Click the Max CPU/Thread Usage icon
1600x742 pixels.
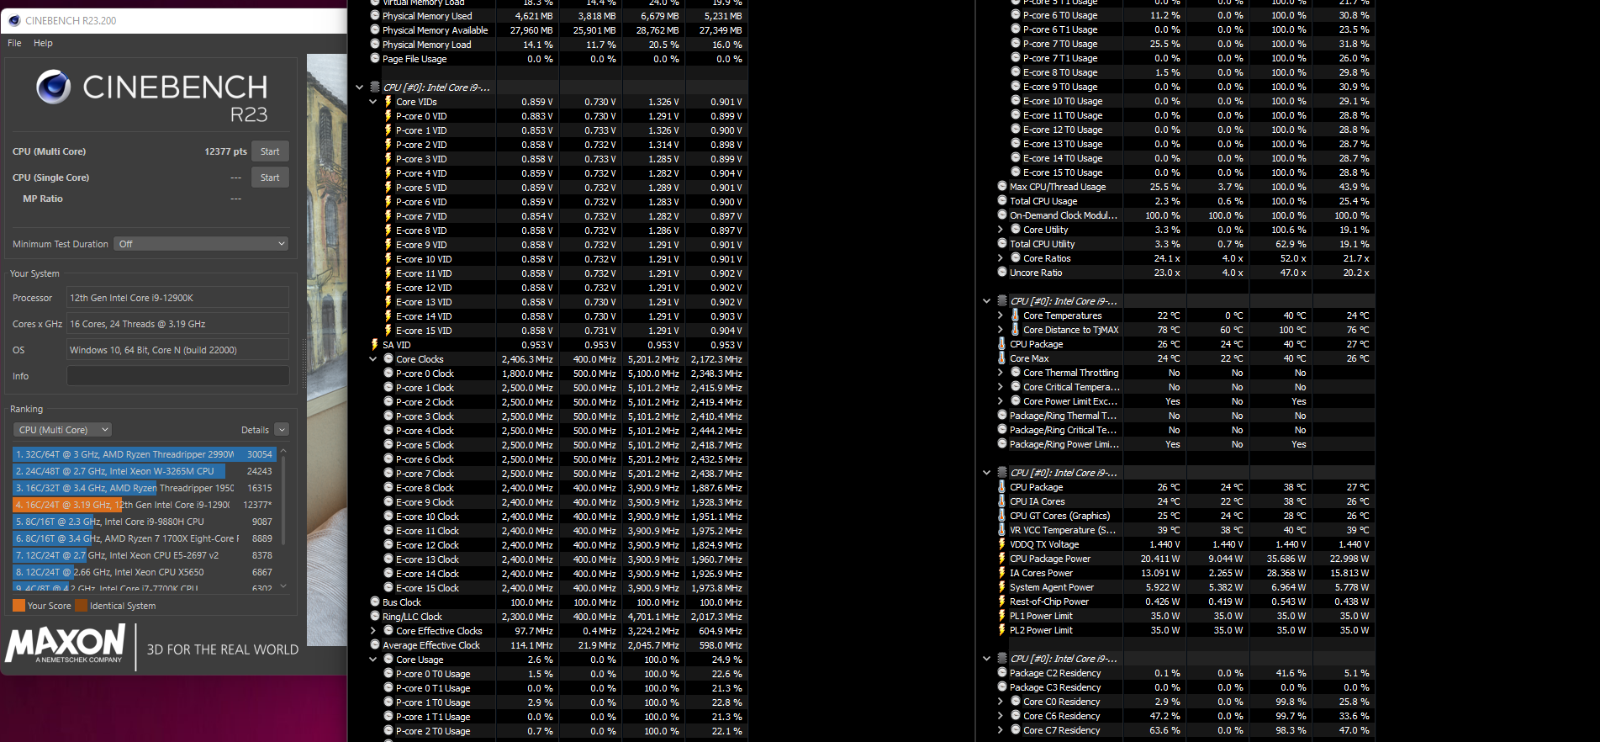[1002, 186]
